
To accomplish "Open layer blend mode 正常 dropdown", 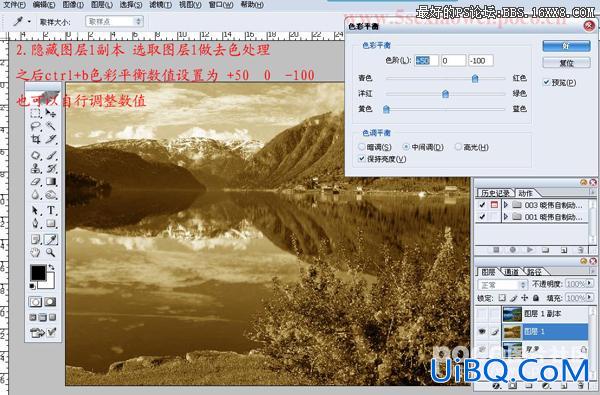I will [x=502, y=285].
